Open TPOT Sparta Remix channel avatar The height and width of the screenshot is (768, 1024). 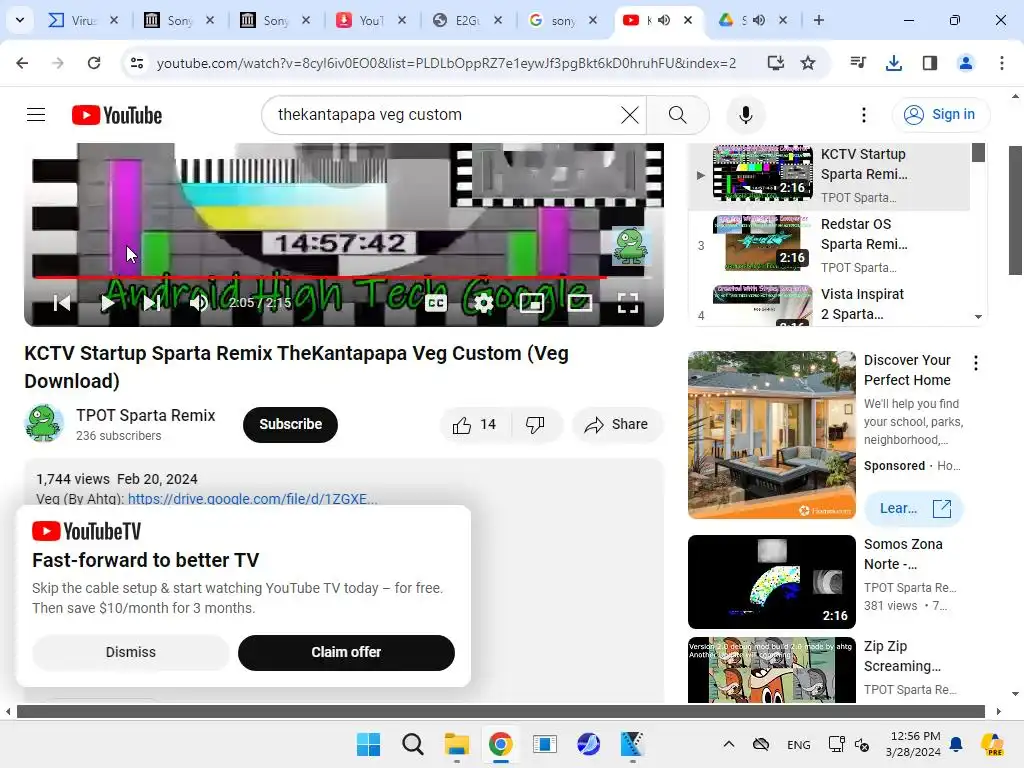coord(44,424)
